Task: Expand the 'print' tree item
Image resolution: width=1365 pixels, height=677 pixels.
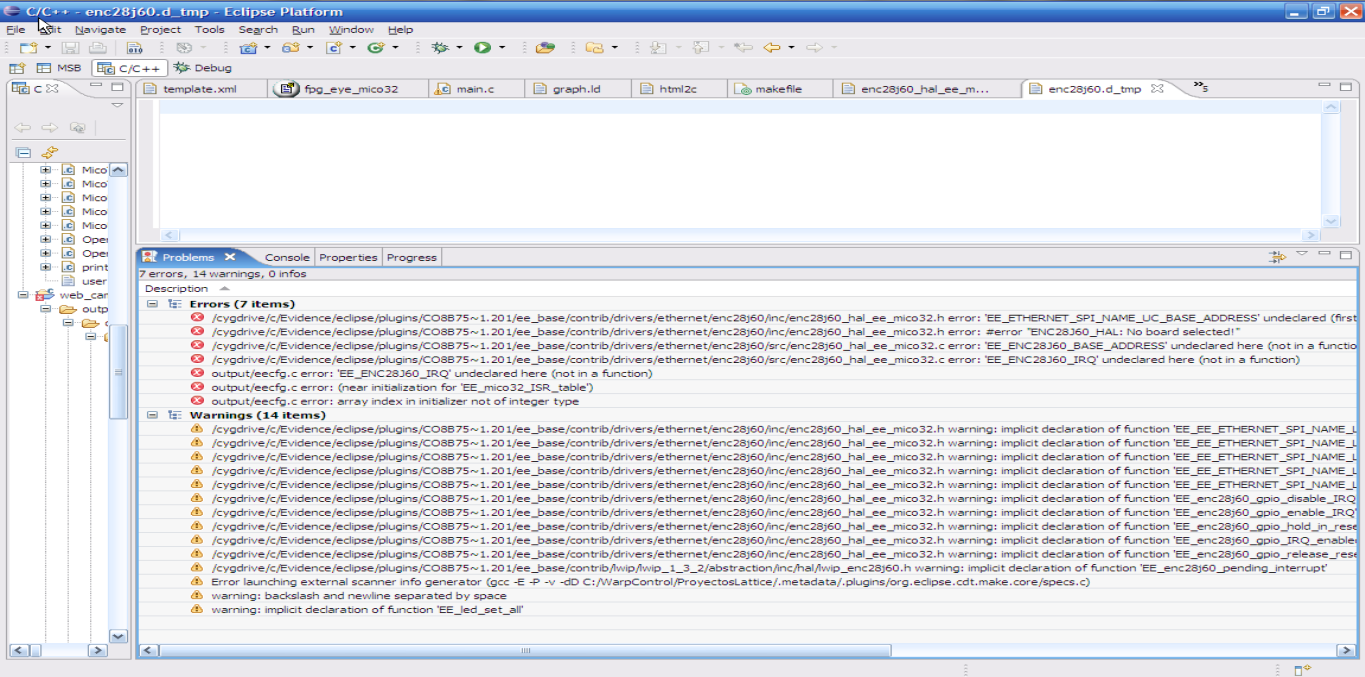Action: pos(46,268)
